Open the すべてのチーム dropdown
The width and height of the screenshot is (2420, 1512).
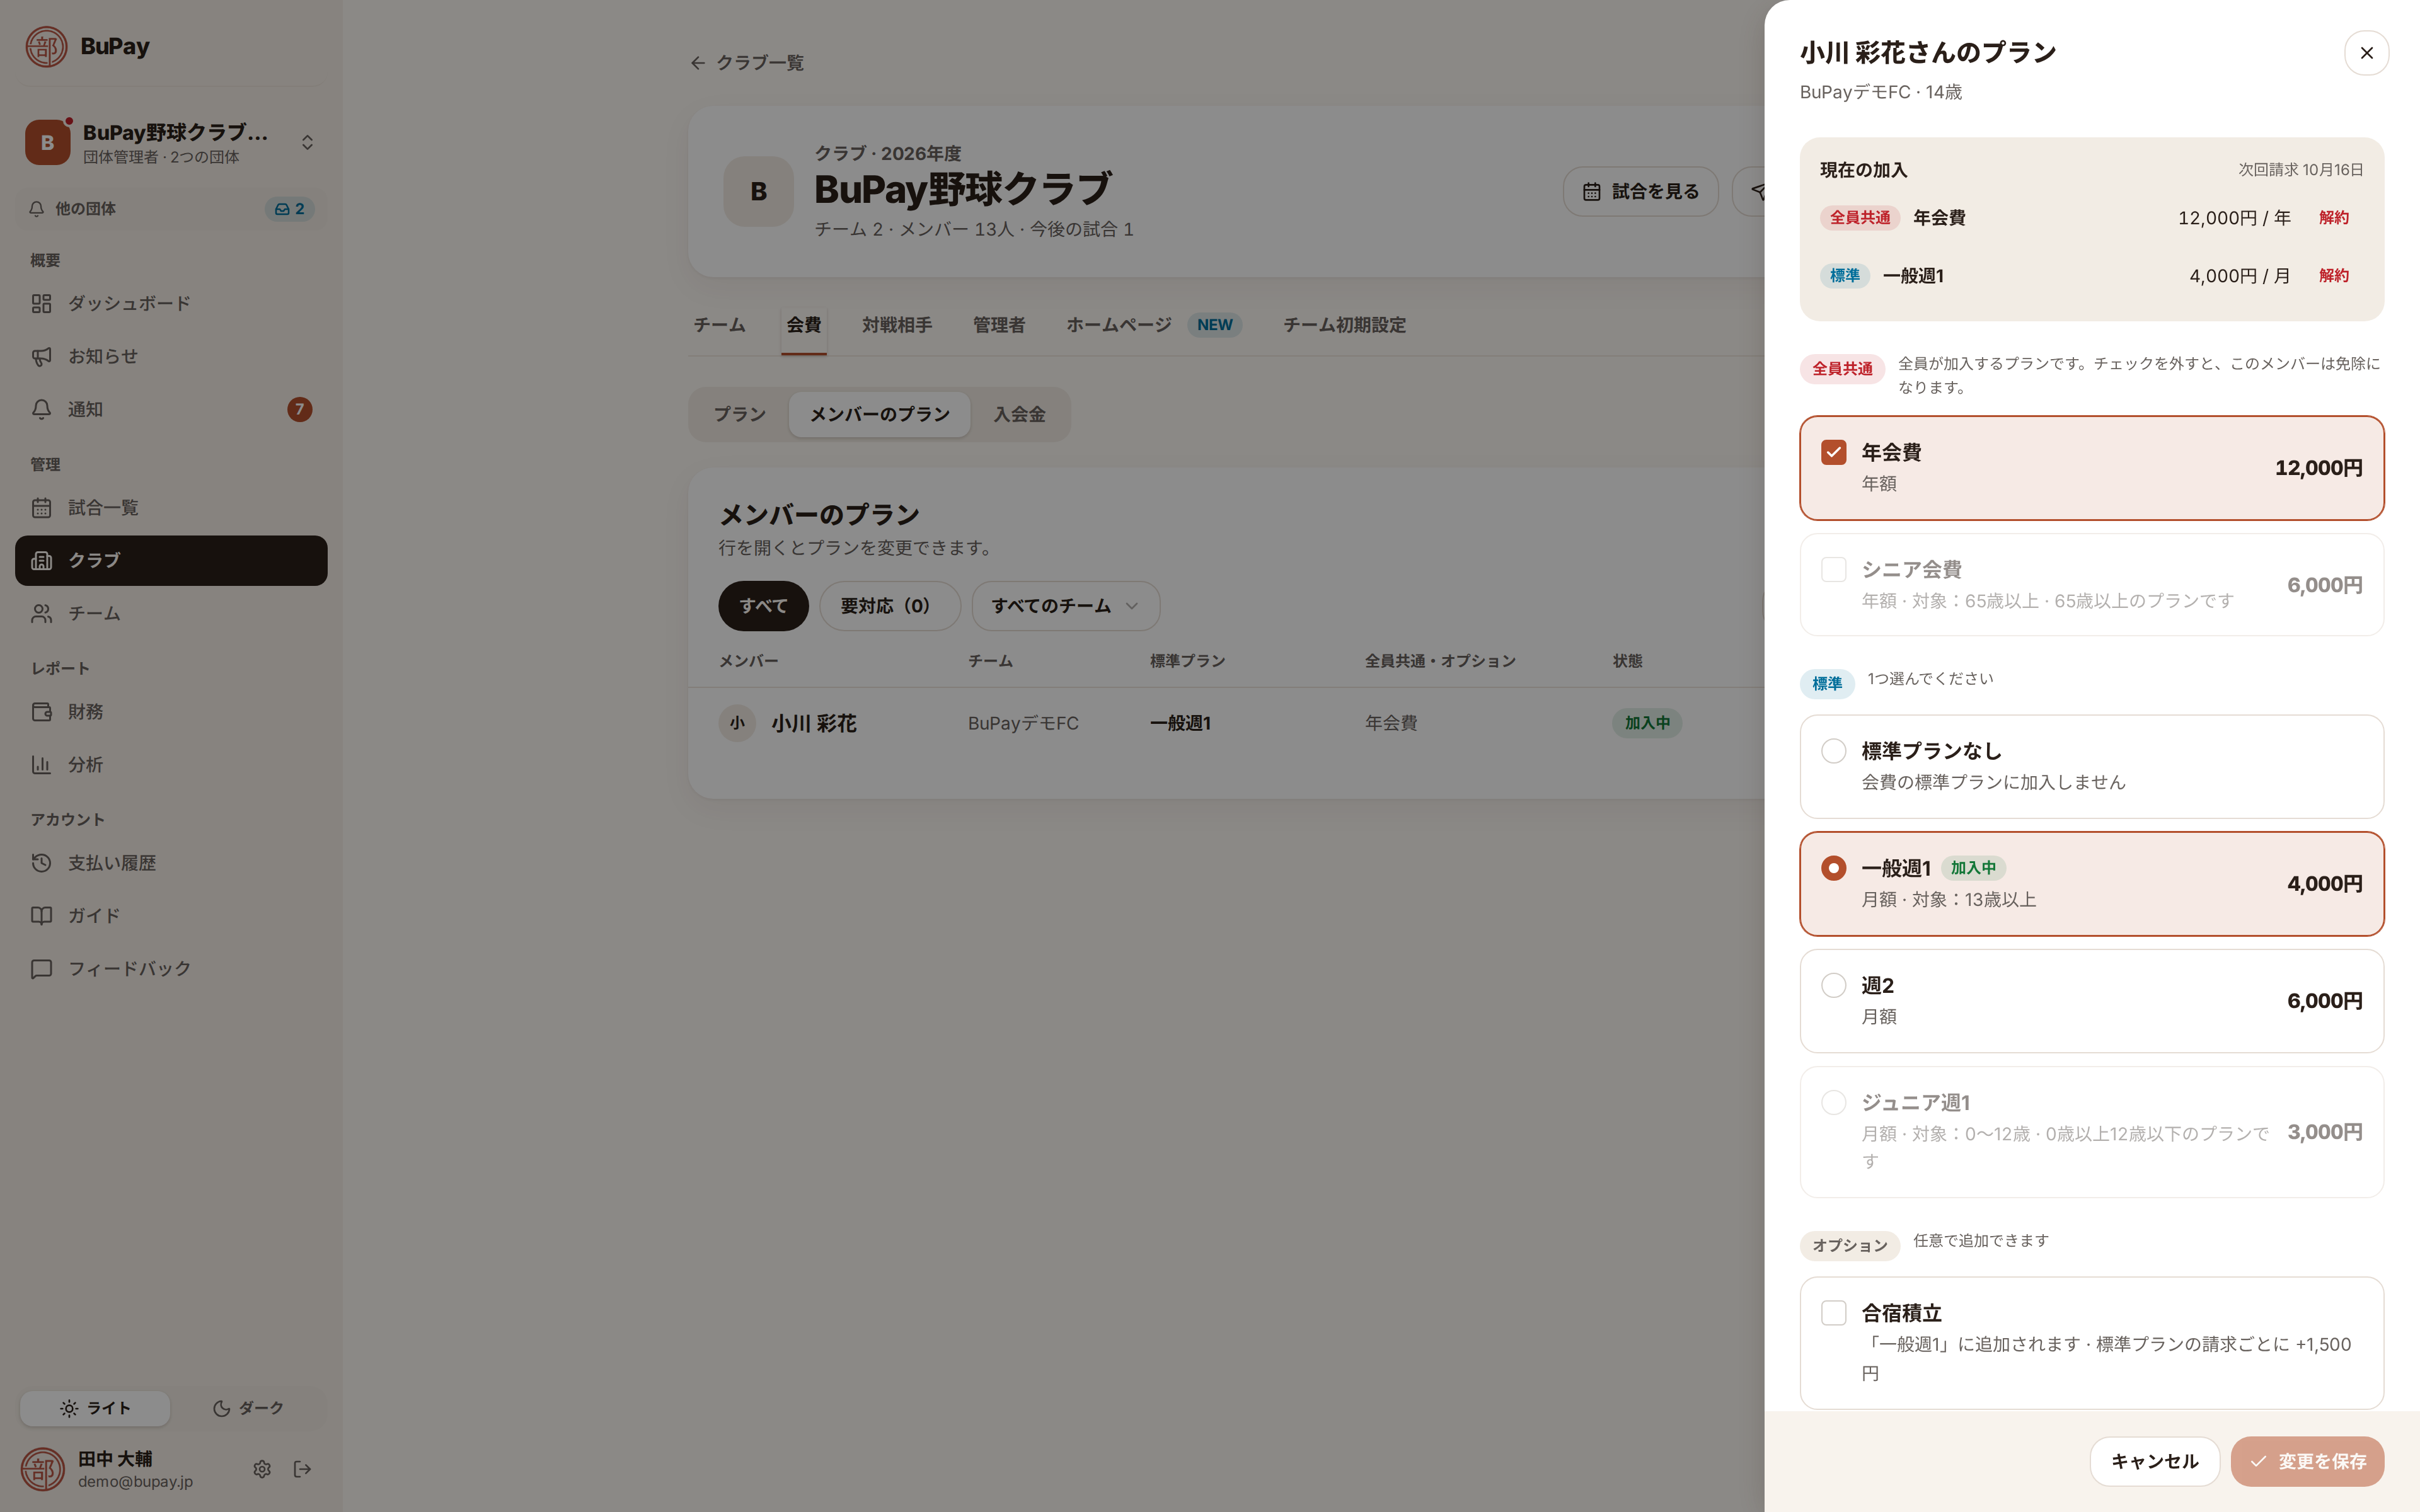(x=1065, y=606)
